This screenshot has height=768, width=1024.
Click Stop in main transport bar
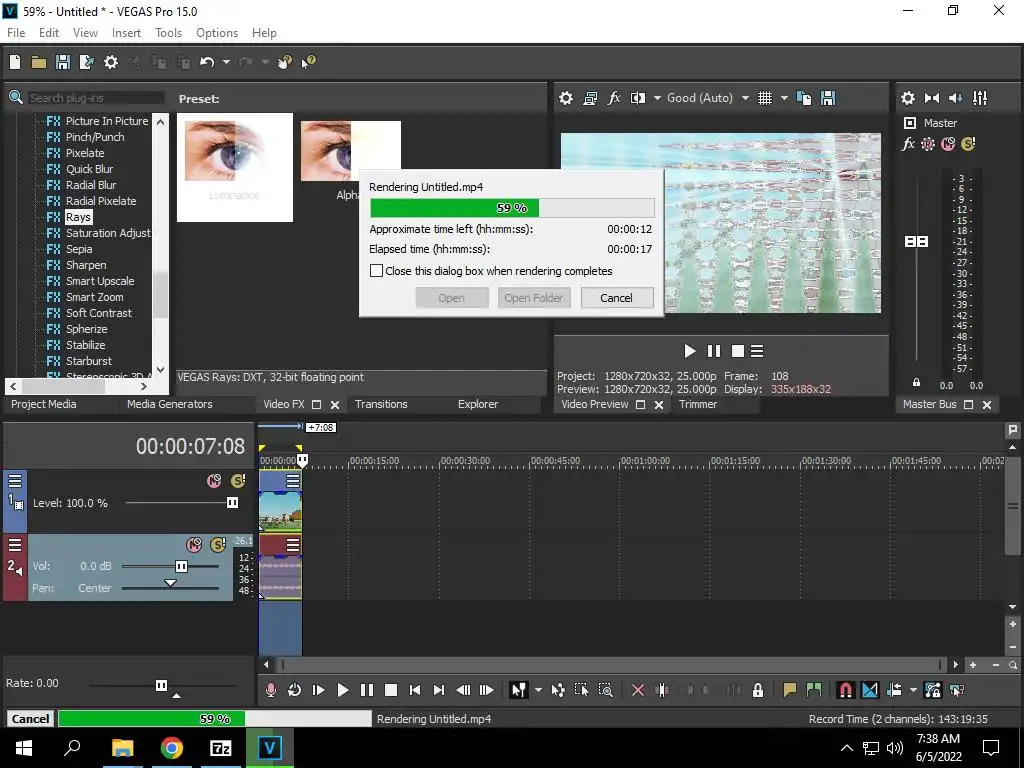click(x=391, y=690)
